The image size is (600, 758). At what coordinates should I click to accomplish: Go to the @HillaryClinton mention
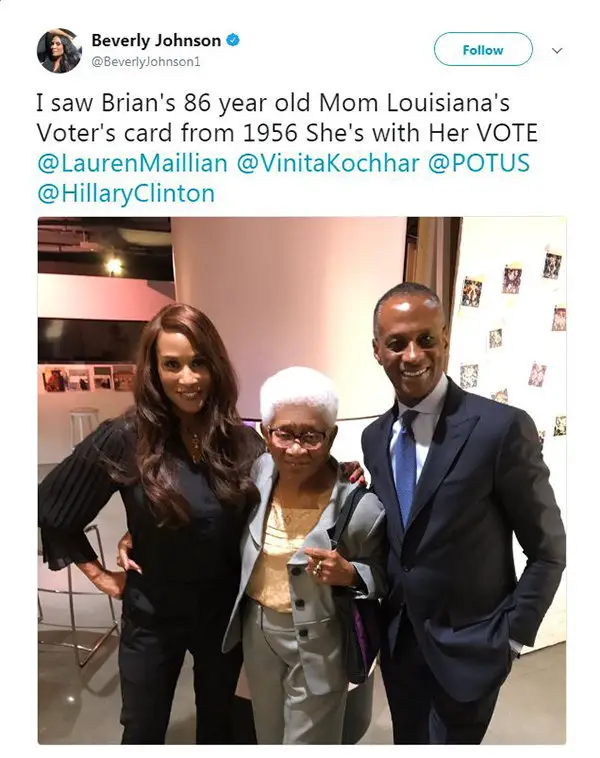(x=126, y=193)
